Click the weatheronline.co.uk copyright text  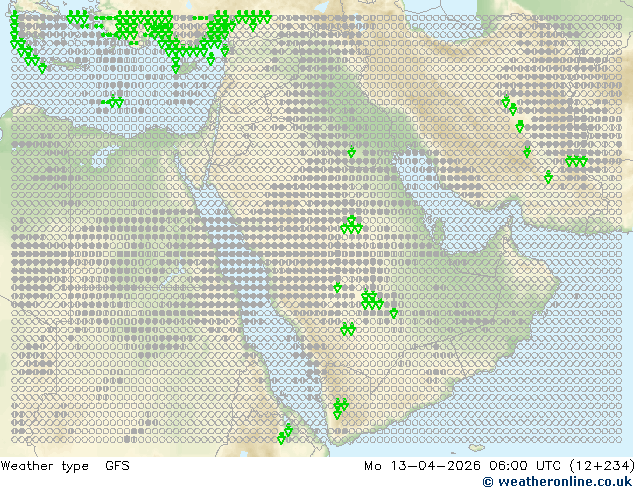coord(557,482)
